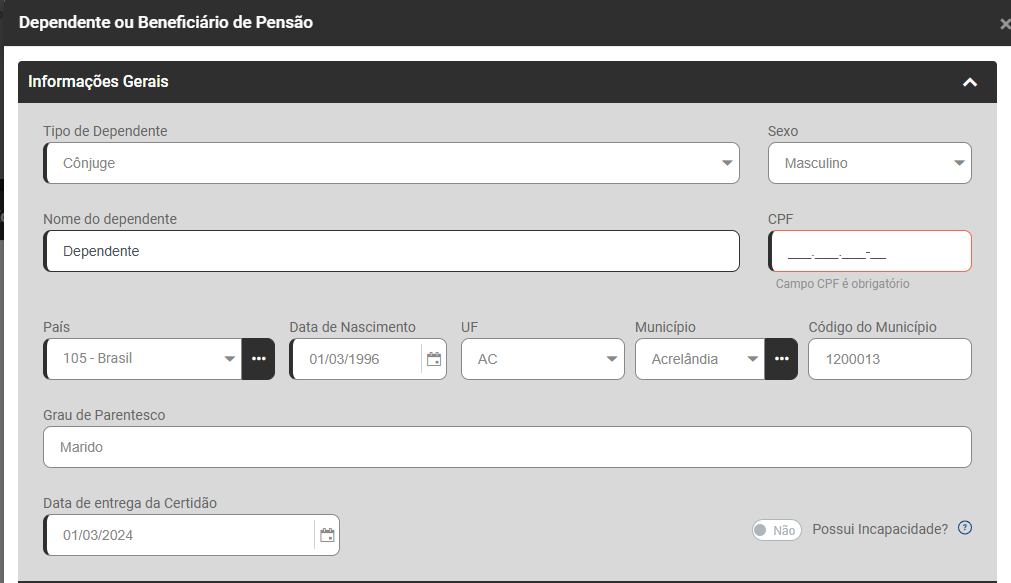The height and width of the screenshot is (583, 1011).
Task: Click the certificate delivery date field
Action: pyautogui.click(x=180, y=535)
